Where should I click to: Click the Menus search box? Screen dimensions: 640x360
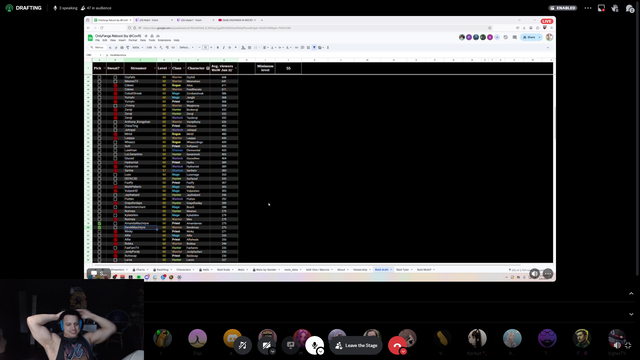coord(98,47)
